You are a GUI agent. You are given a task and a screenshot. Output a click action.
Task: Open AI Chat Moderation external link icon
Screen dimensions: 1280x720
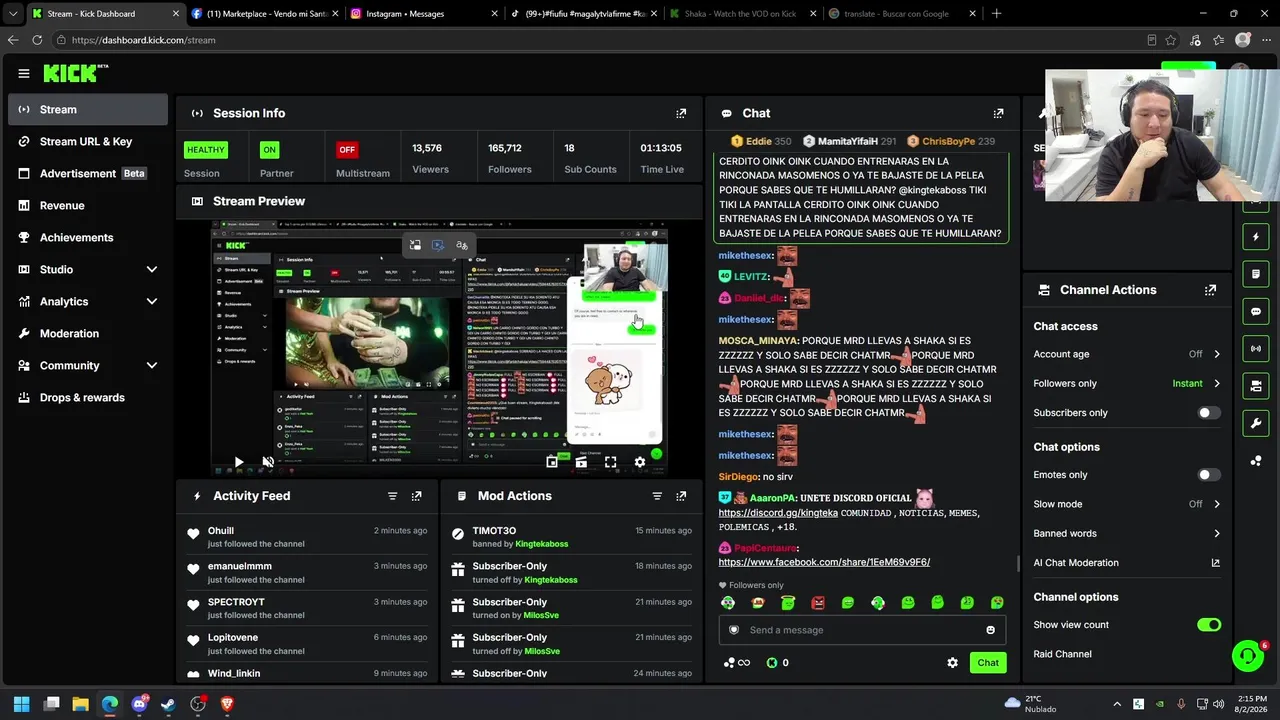[x=1216, y=563]
